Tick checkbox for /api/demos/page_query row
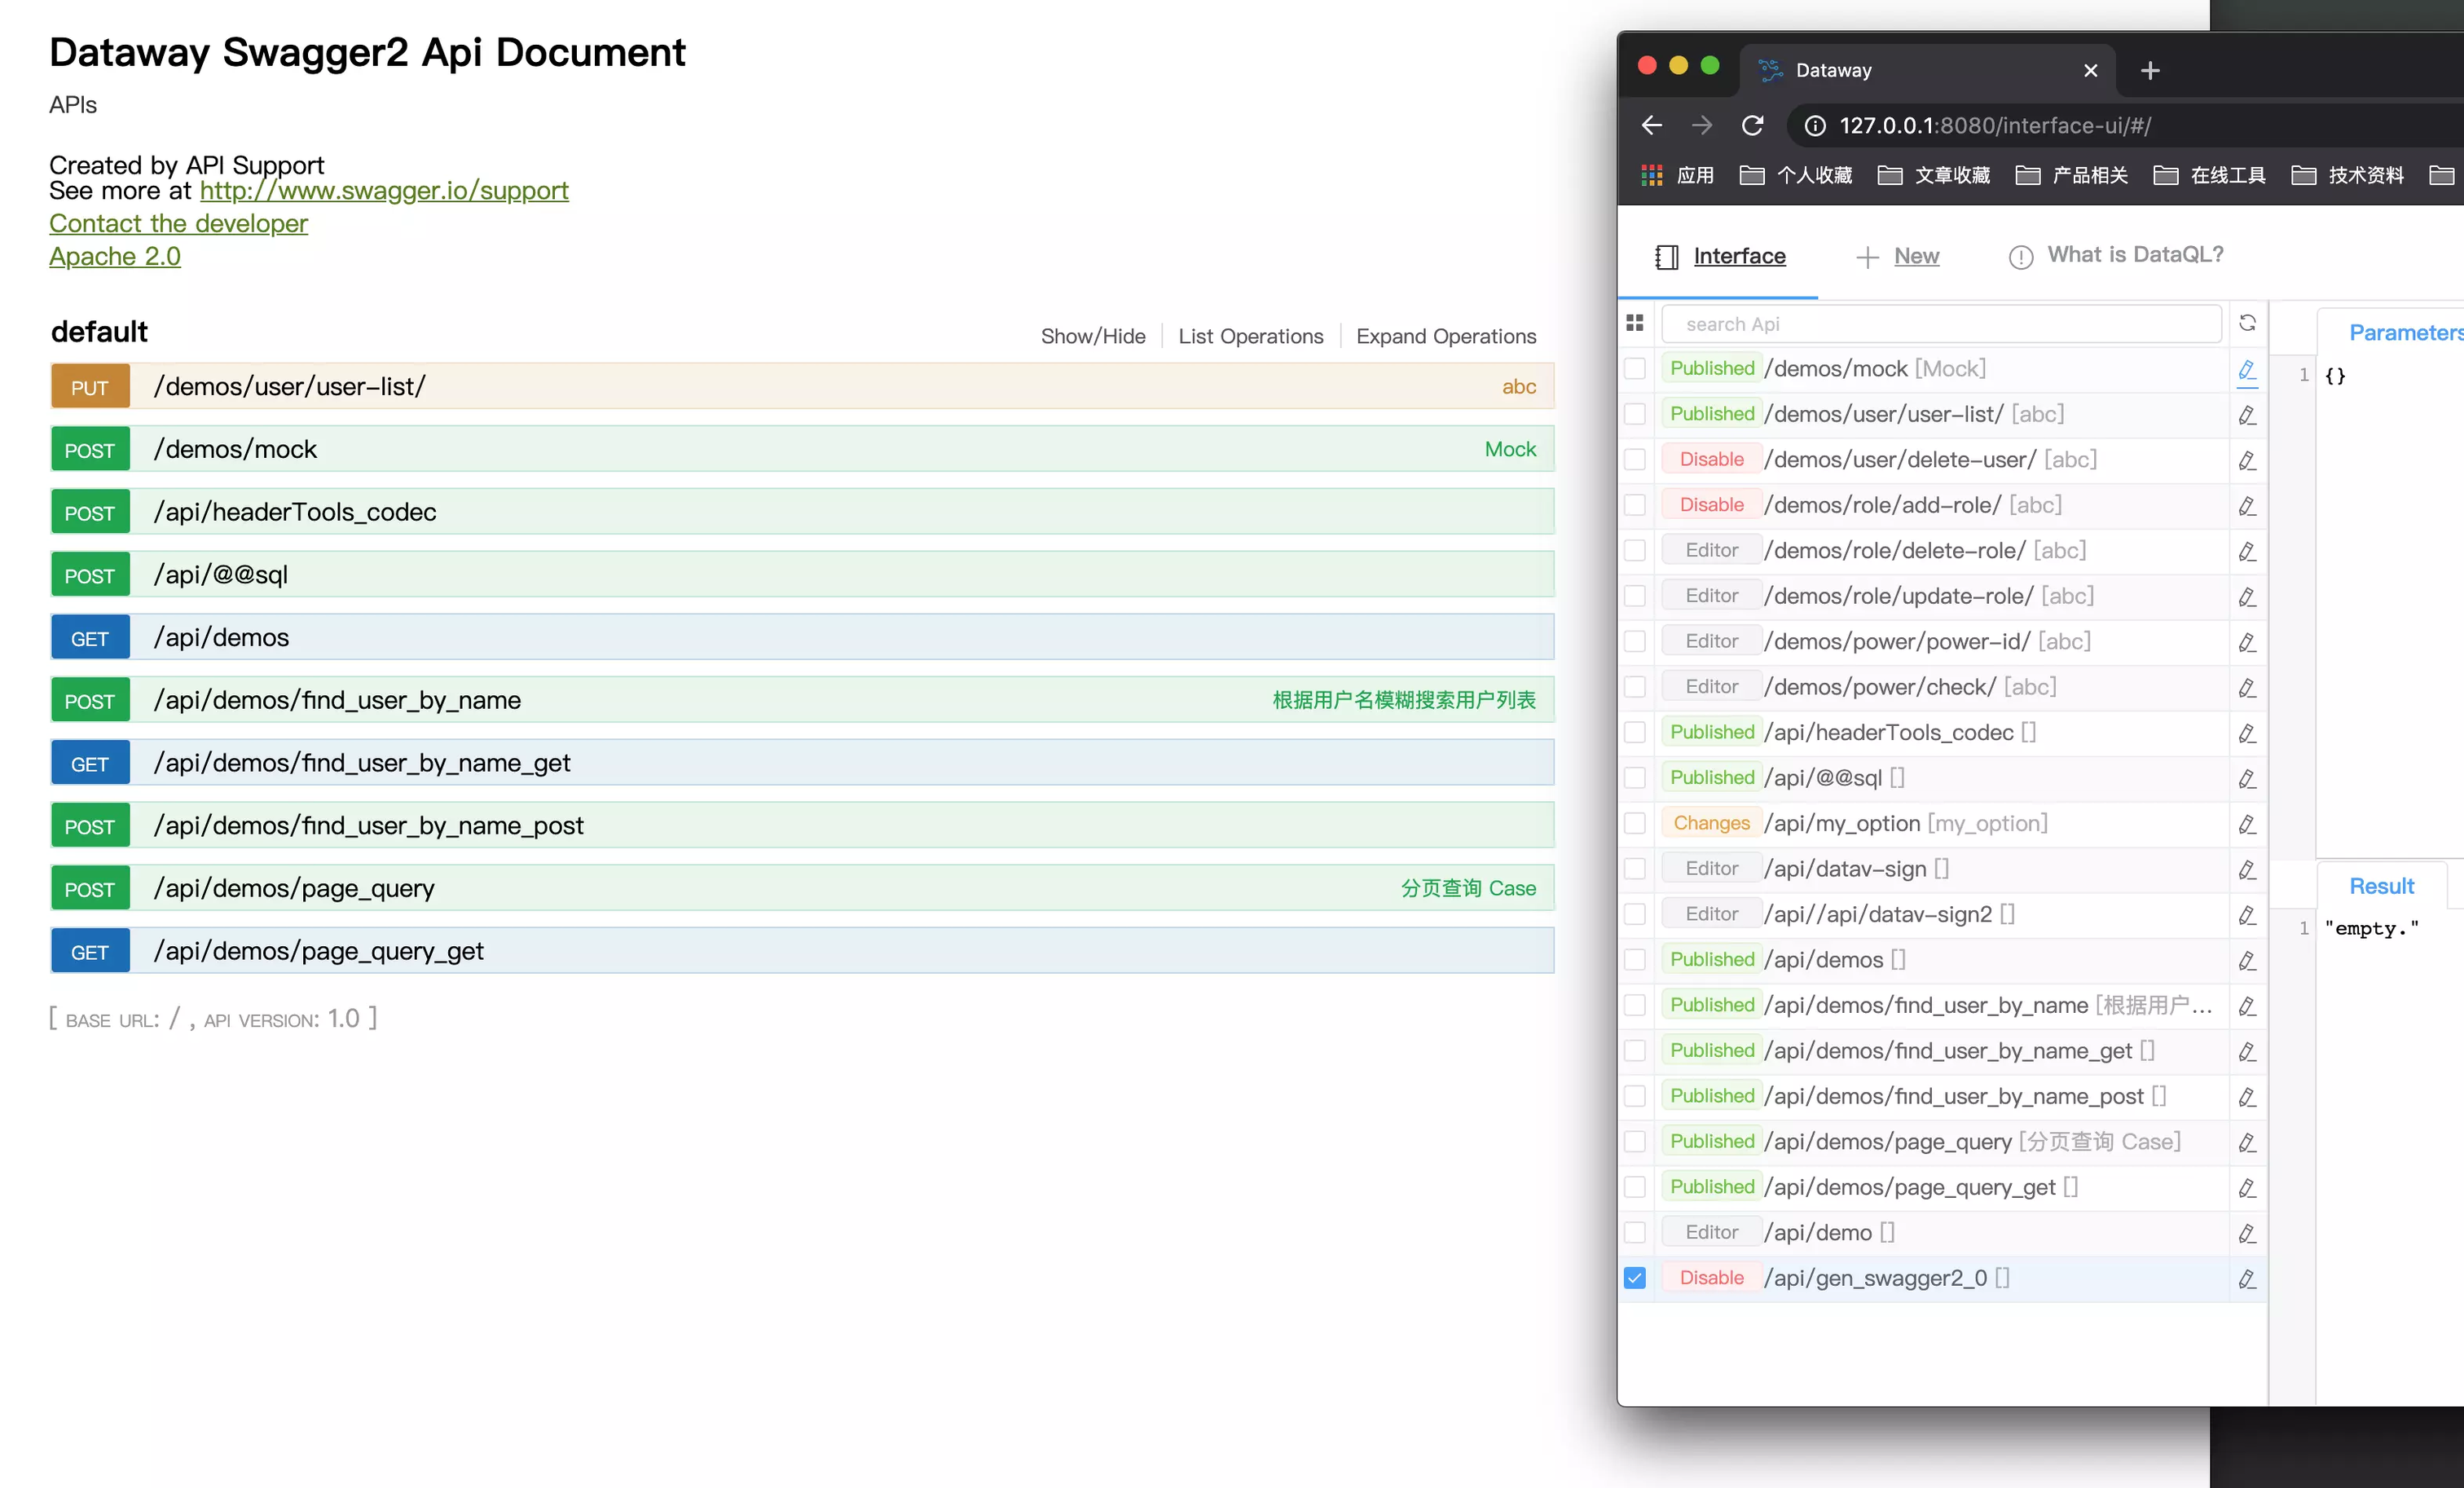 point(1635,1141)
